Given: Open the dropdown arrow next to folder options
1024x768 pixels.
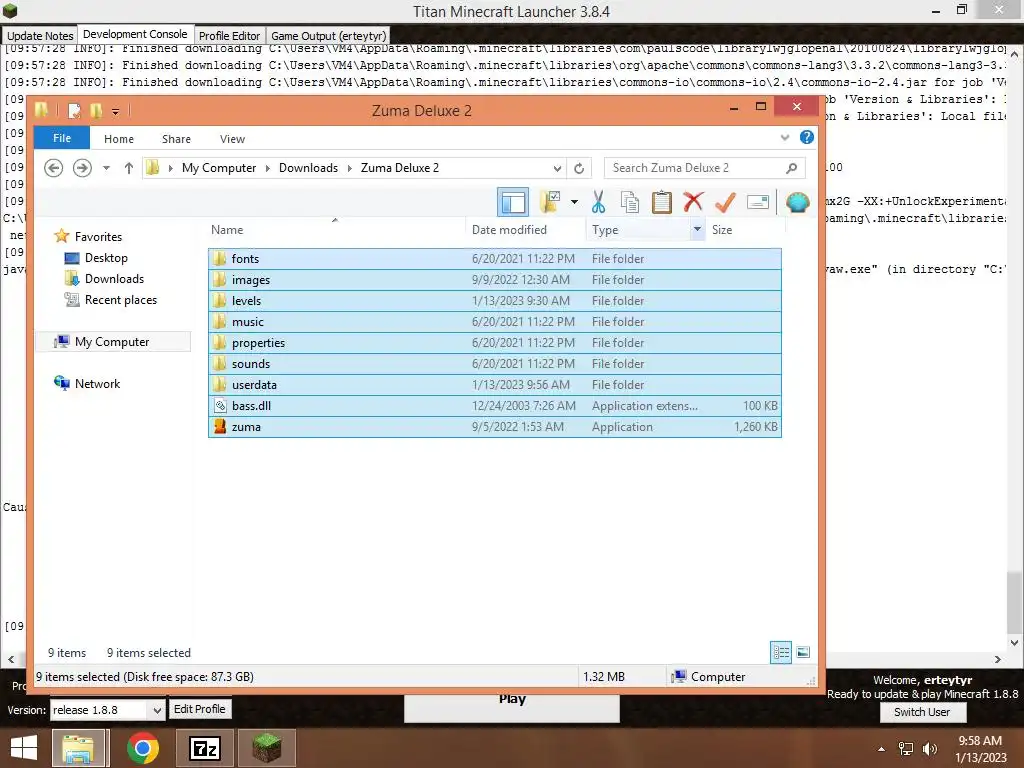Looking at the screenshot, I should 574,202.
